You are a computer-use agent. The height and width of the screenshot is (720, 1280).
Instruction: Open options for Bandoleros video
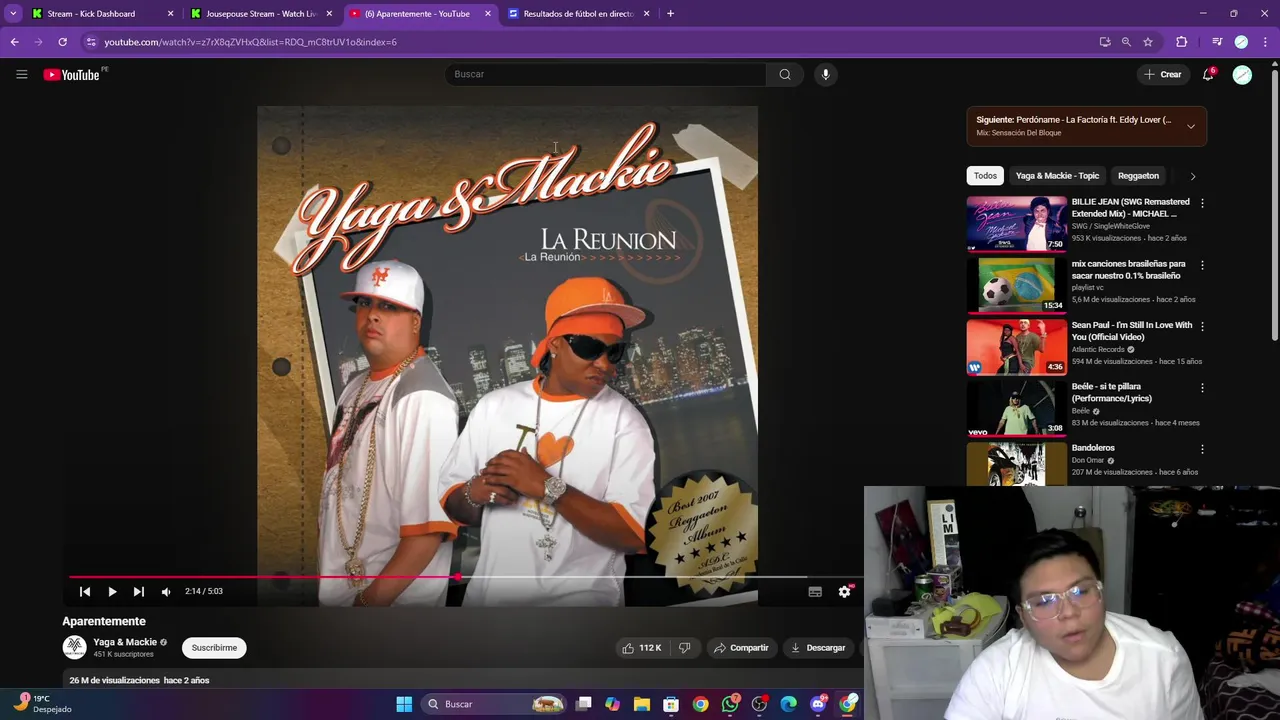click(1202, 449)
